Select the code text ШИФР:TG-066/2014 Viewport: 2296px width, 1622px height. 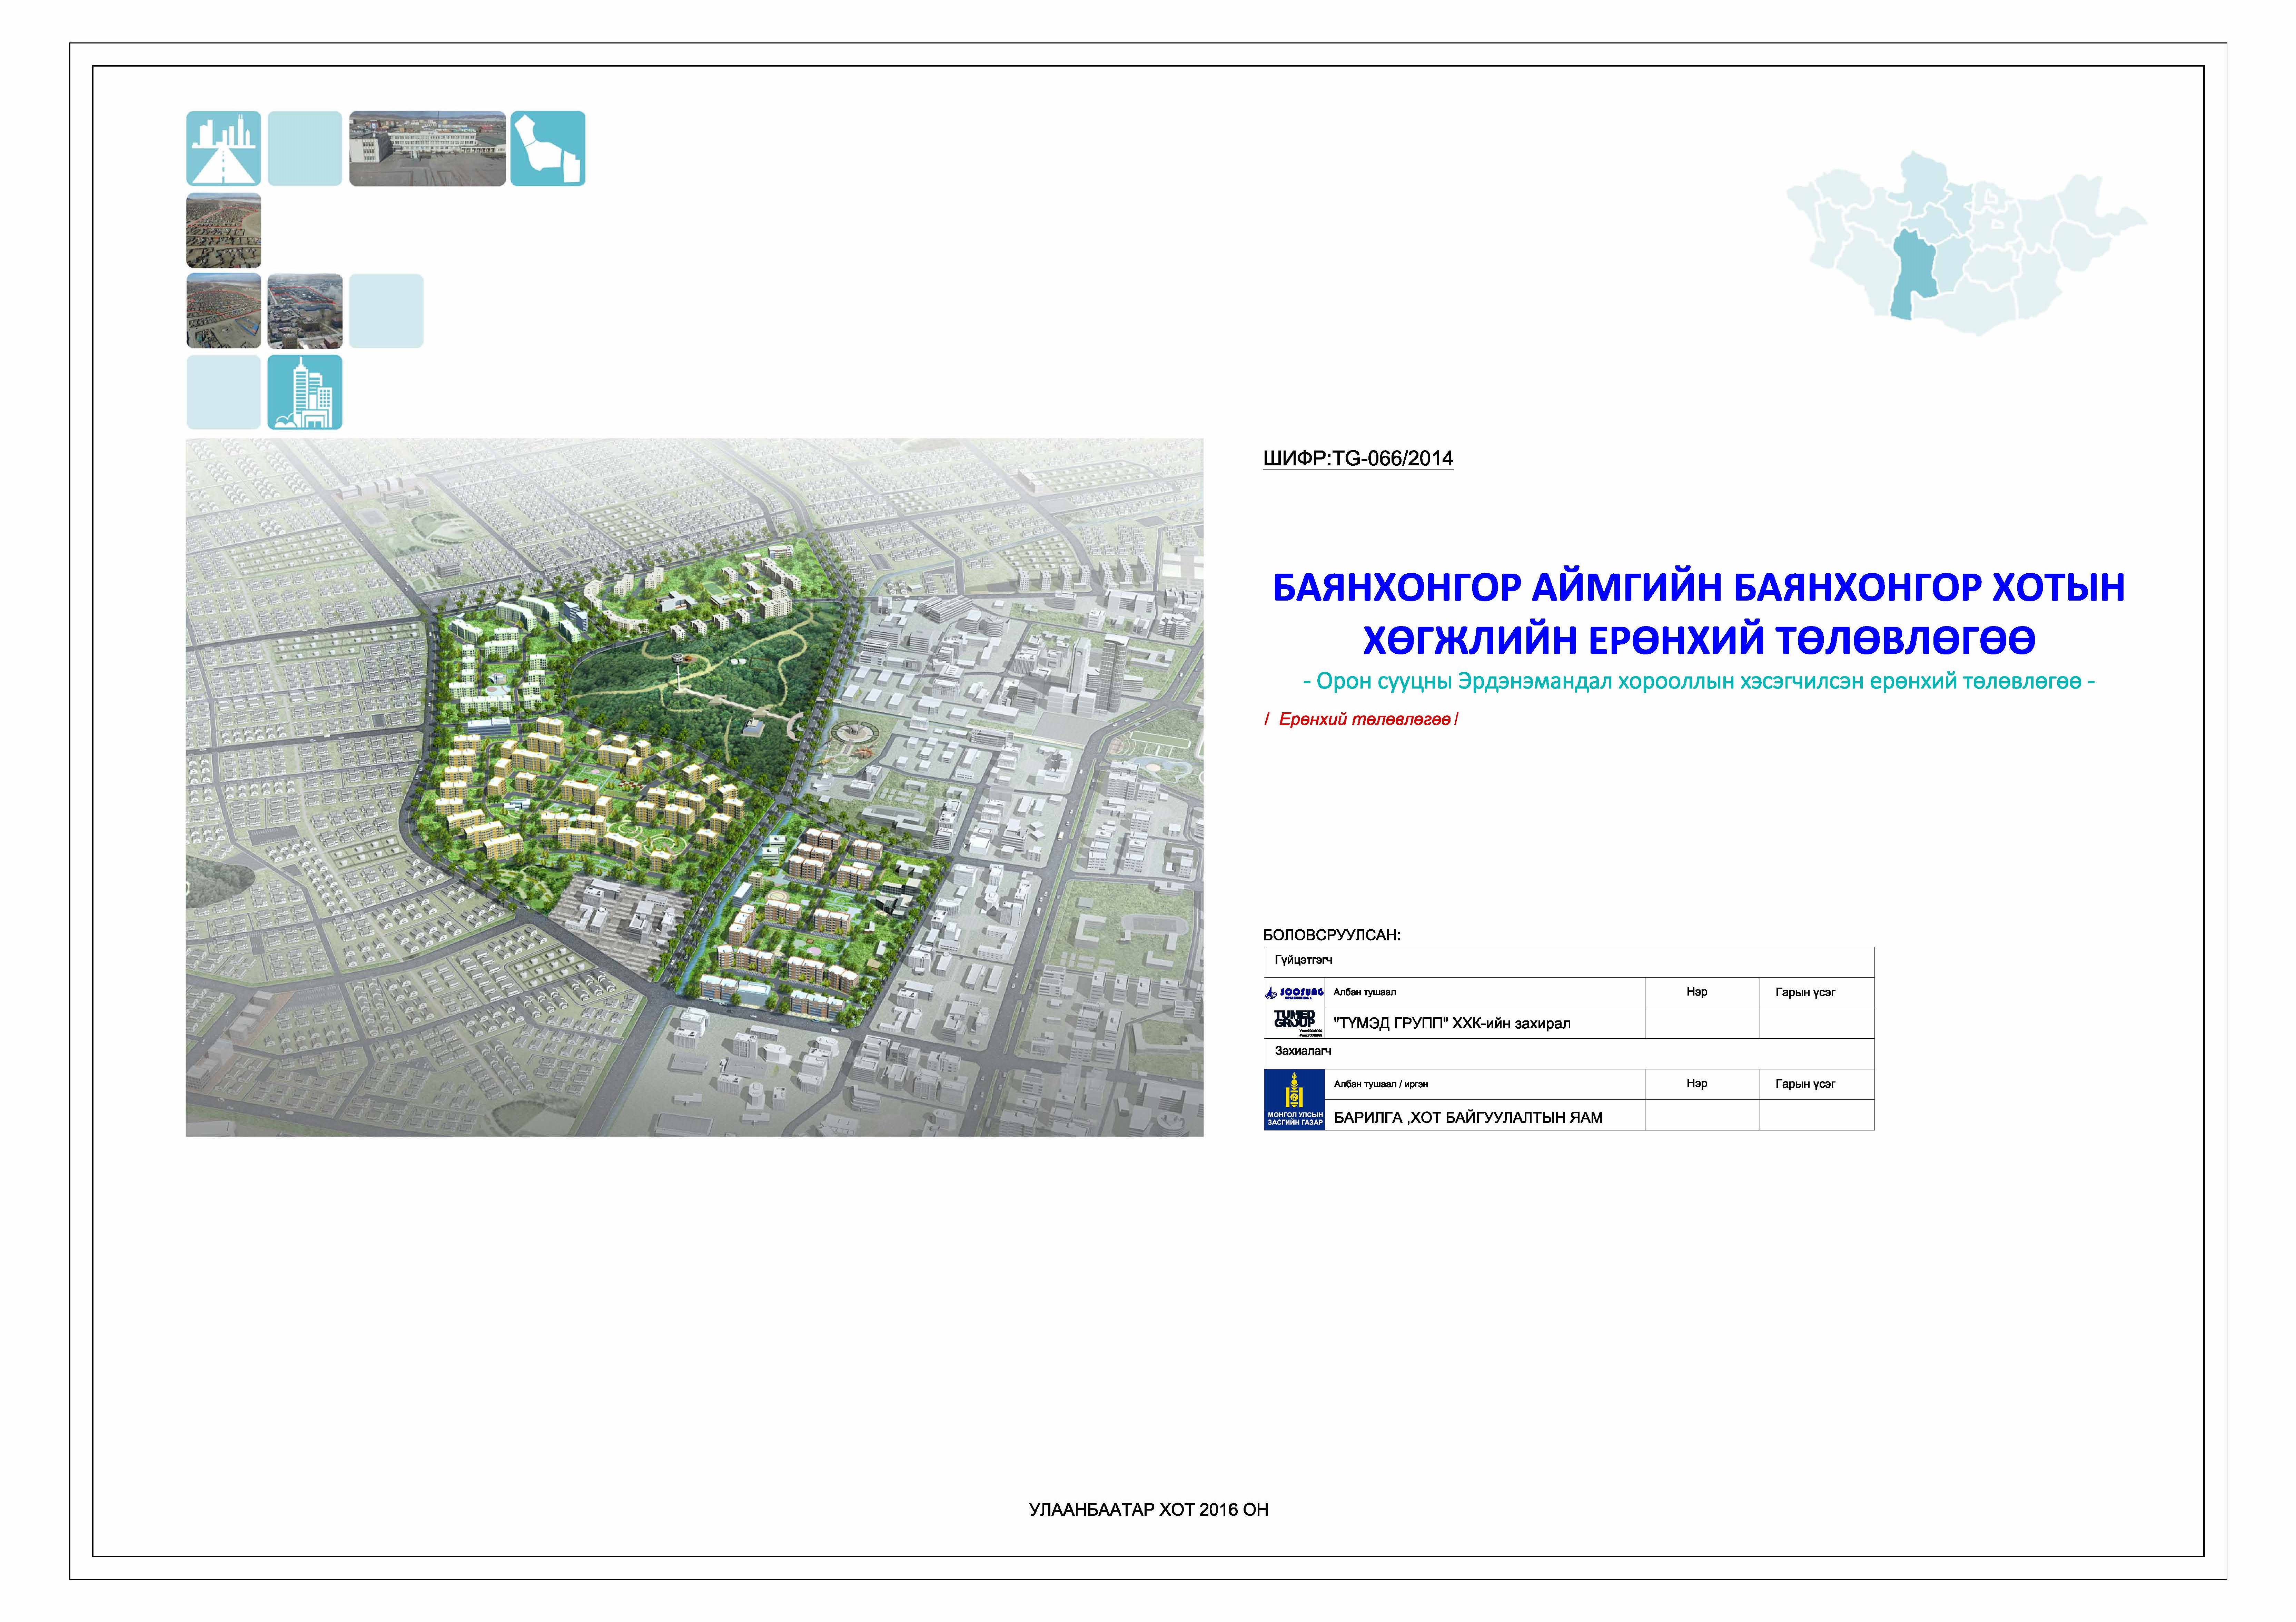1358,459
